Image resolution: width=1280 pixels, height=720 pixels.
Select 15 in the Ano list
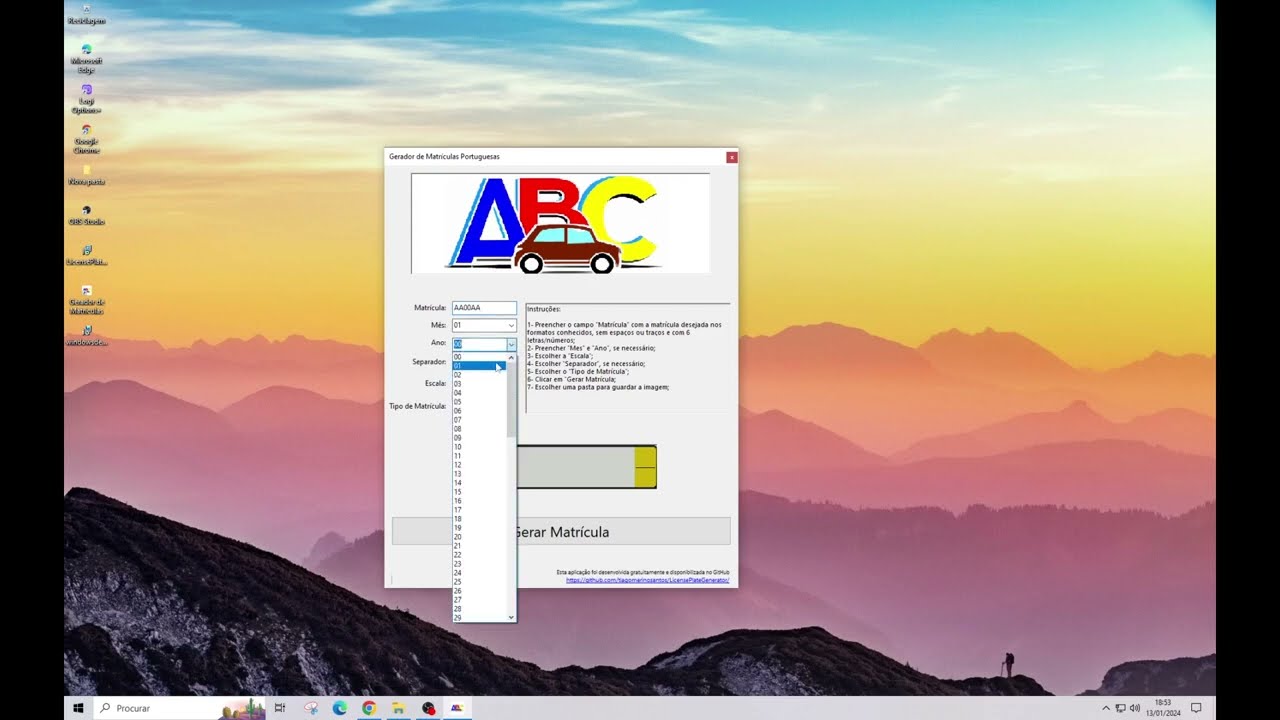480,492
